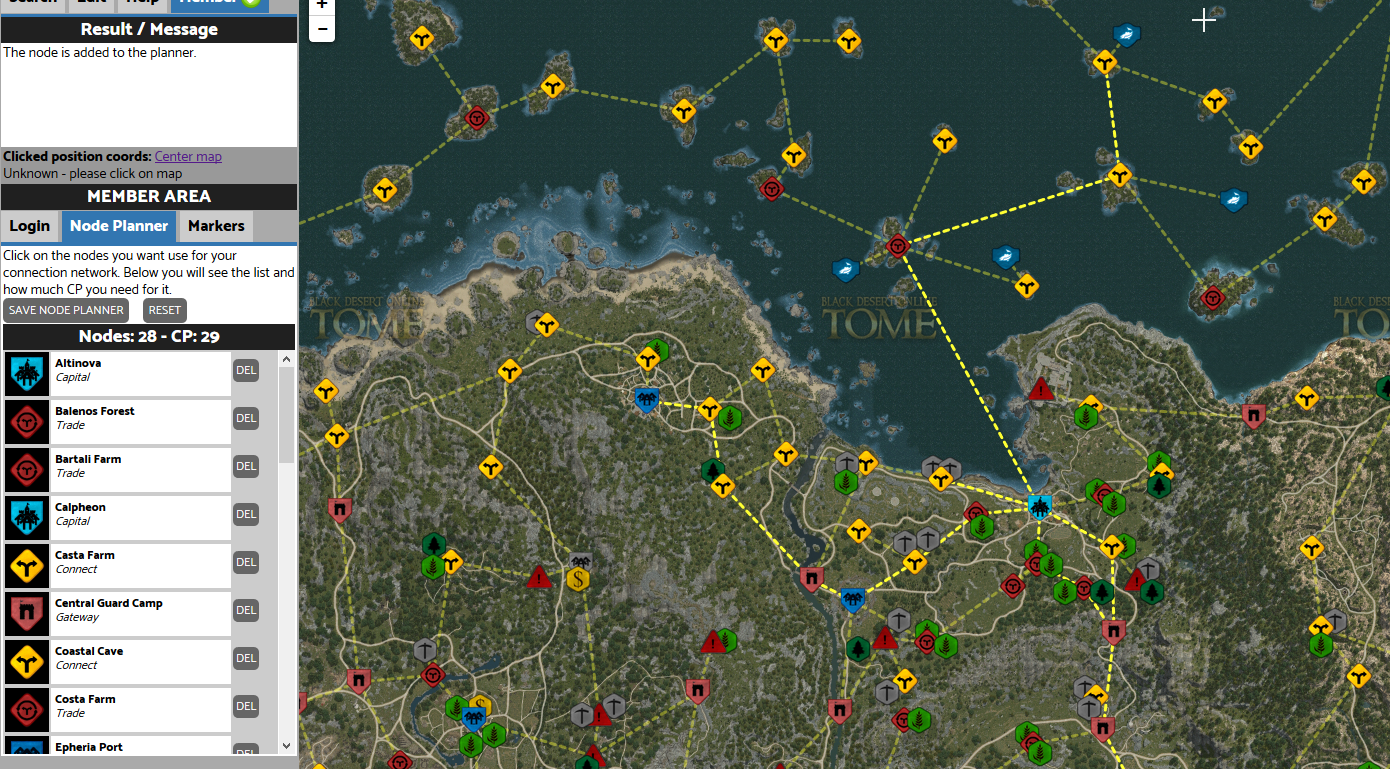1390x769 pixels.
Task: Click 'The node is added to the planner.' message
Action: tap(100, 53)
